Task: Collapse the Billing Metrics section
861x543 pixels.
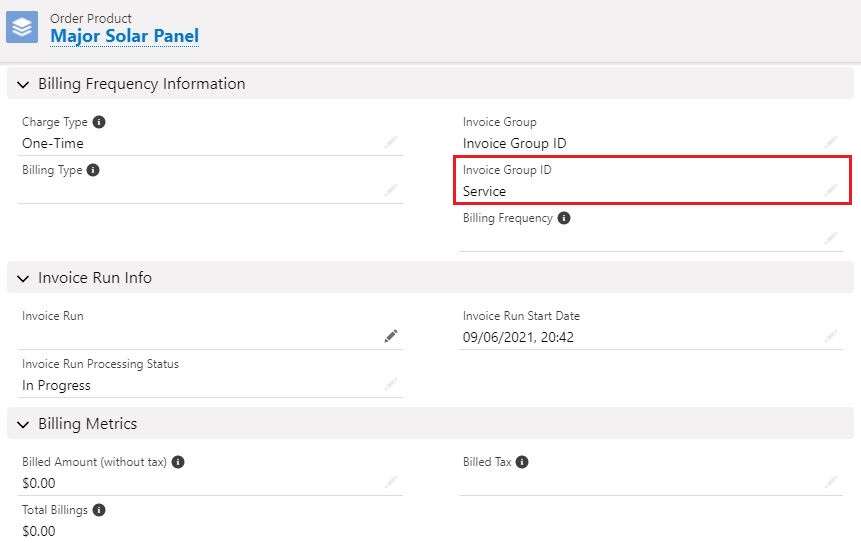Action: point(23,424)
